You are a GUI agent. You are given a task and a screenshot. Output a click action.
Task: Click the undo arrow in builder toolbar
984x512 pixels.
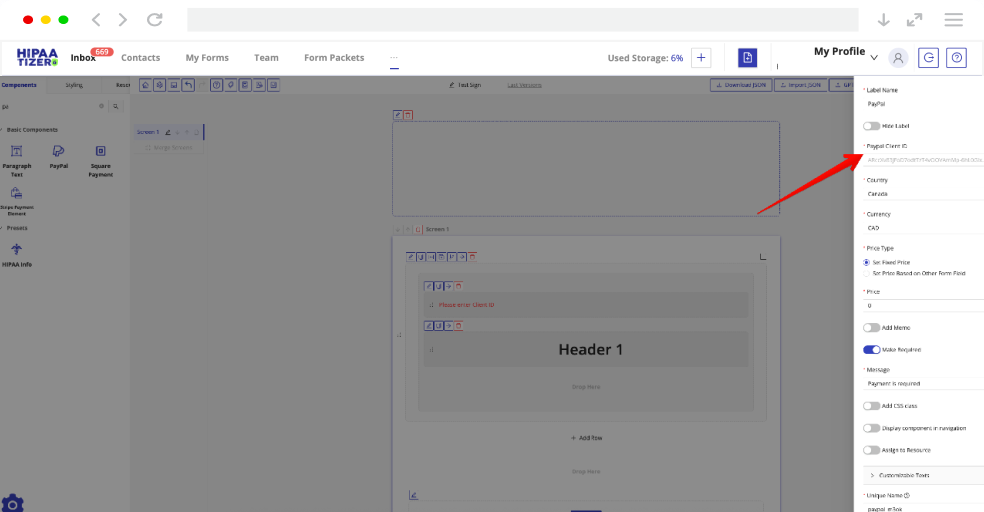[x=189, y=85]
